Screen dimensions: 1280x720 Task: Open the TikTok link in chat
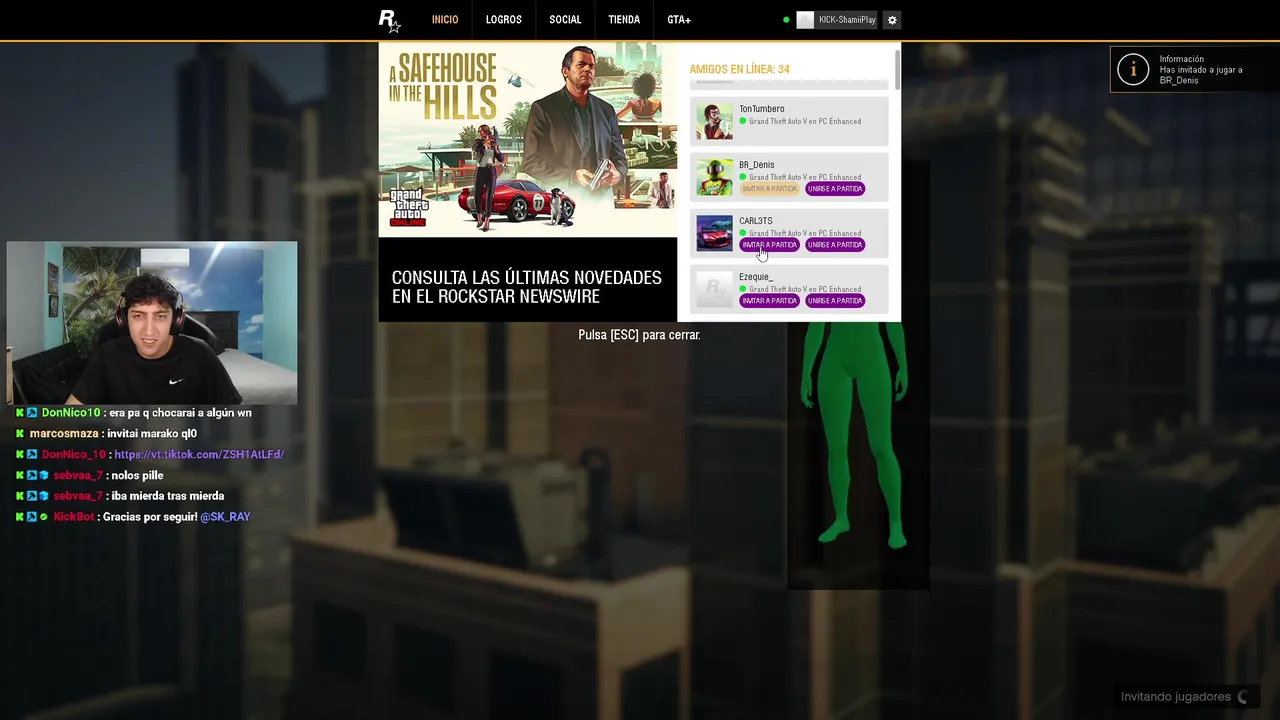199,454
